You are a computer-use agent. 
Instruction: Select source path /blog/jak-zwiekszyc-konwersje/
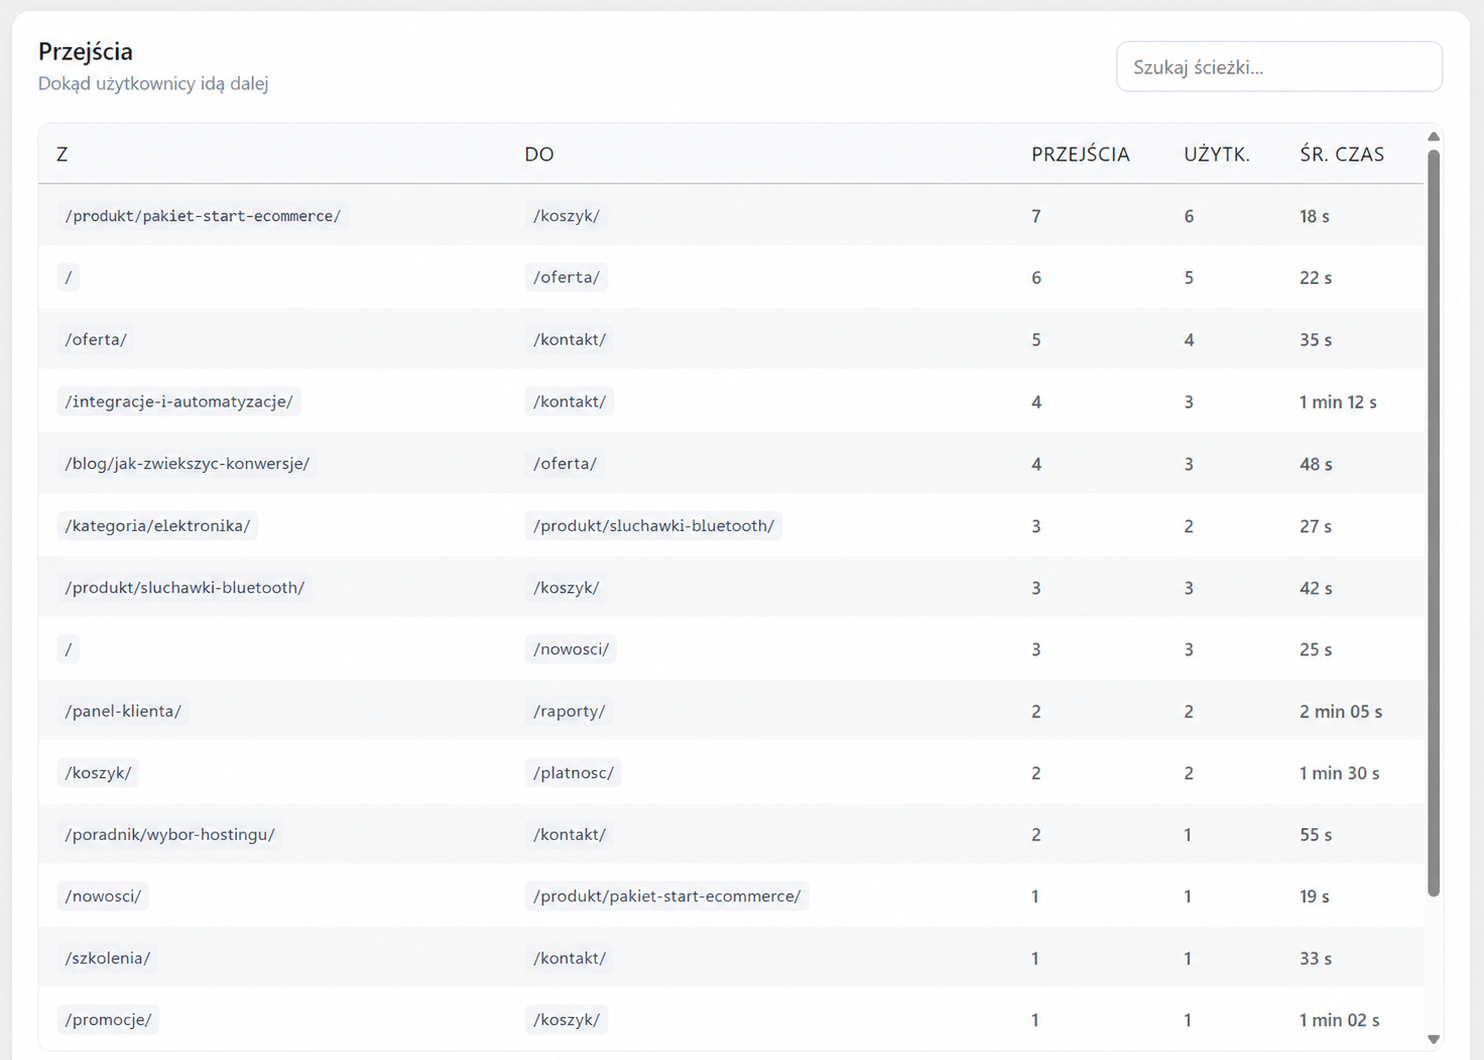pos(187,464)
